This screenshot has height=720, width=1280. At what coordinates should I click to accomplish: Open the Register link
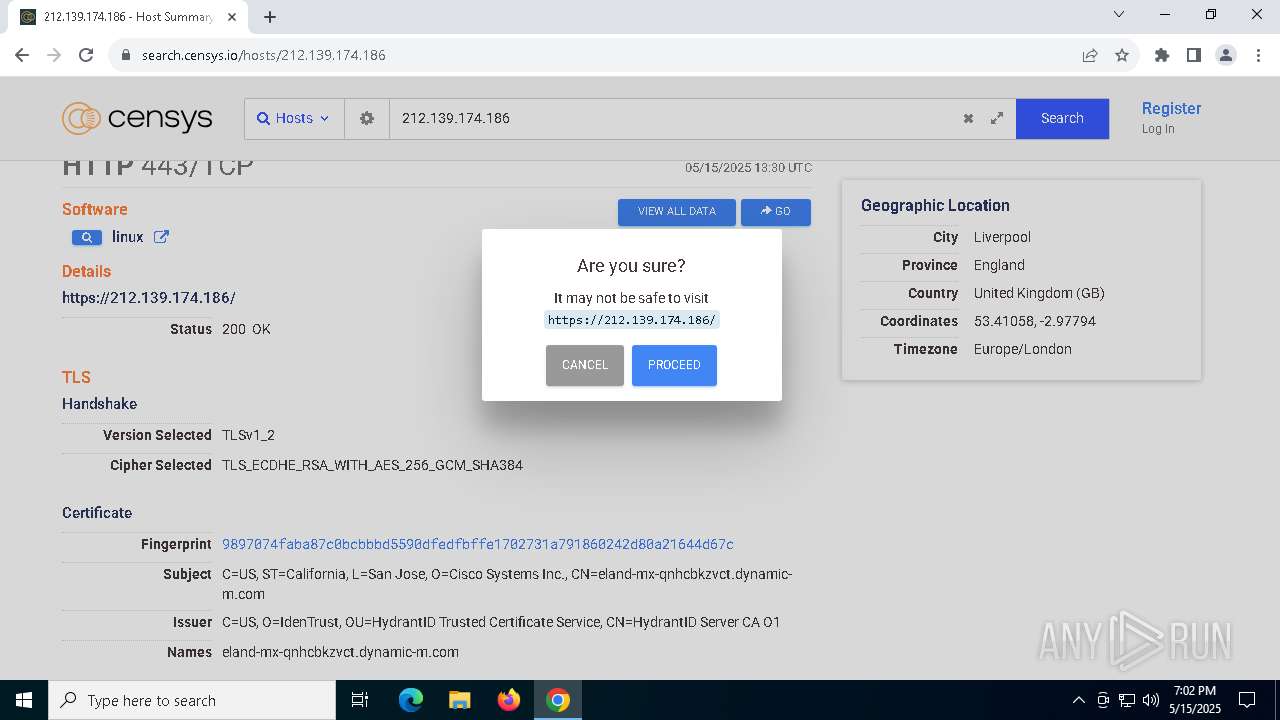[1171, 108]
